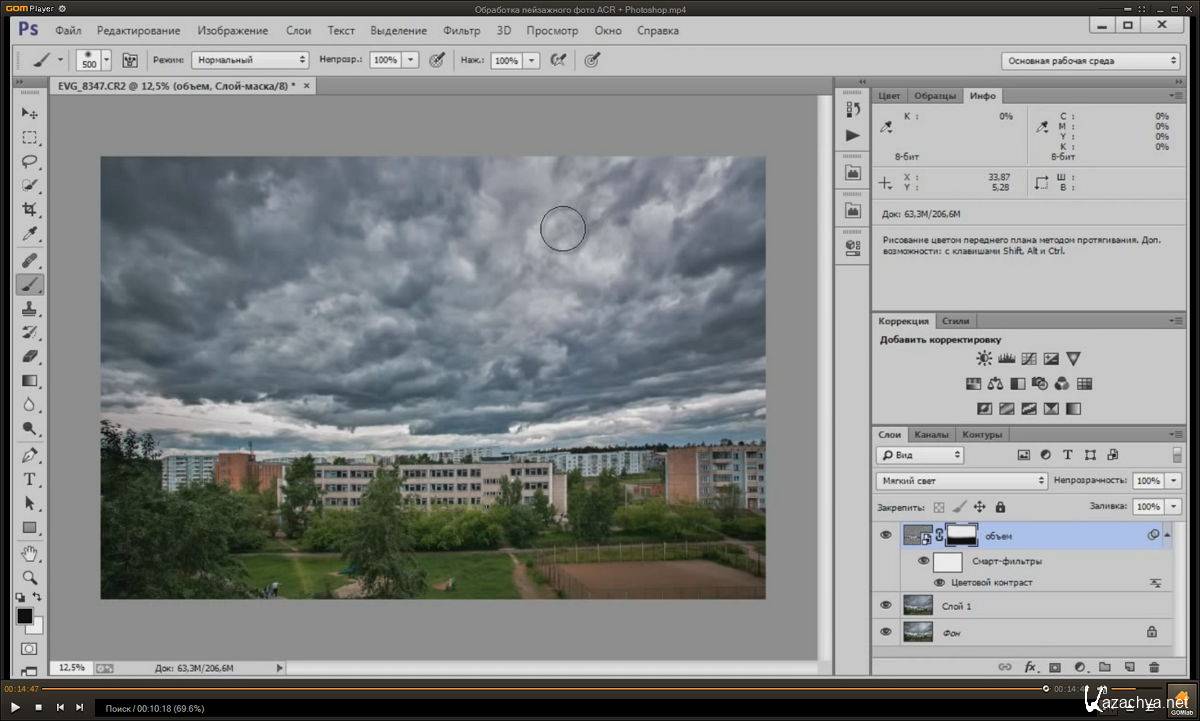This screenshot has width=1200, height=721.
Task: Select the Crop tool in toolbar
Action: click(29, 210)
